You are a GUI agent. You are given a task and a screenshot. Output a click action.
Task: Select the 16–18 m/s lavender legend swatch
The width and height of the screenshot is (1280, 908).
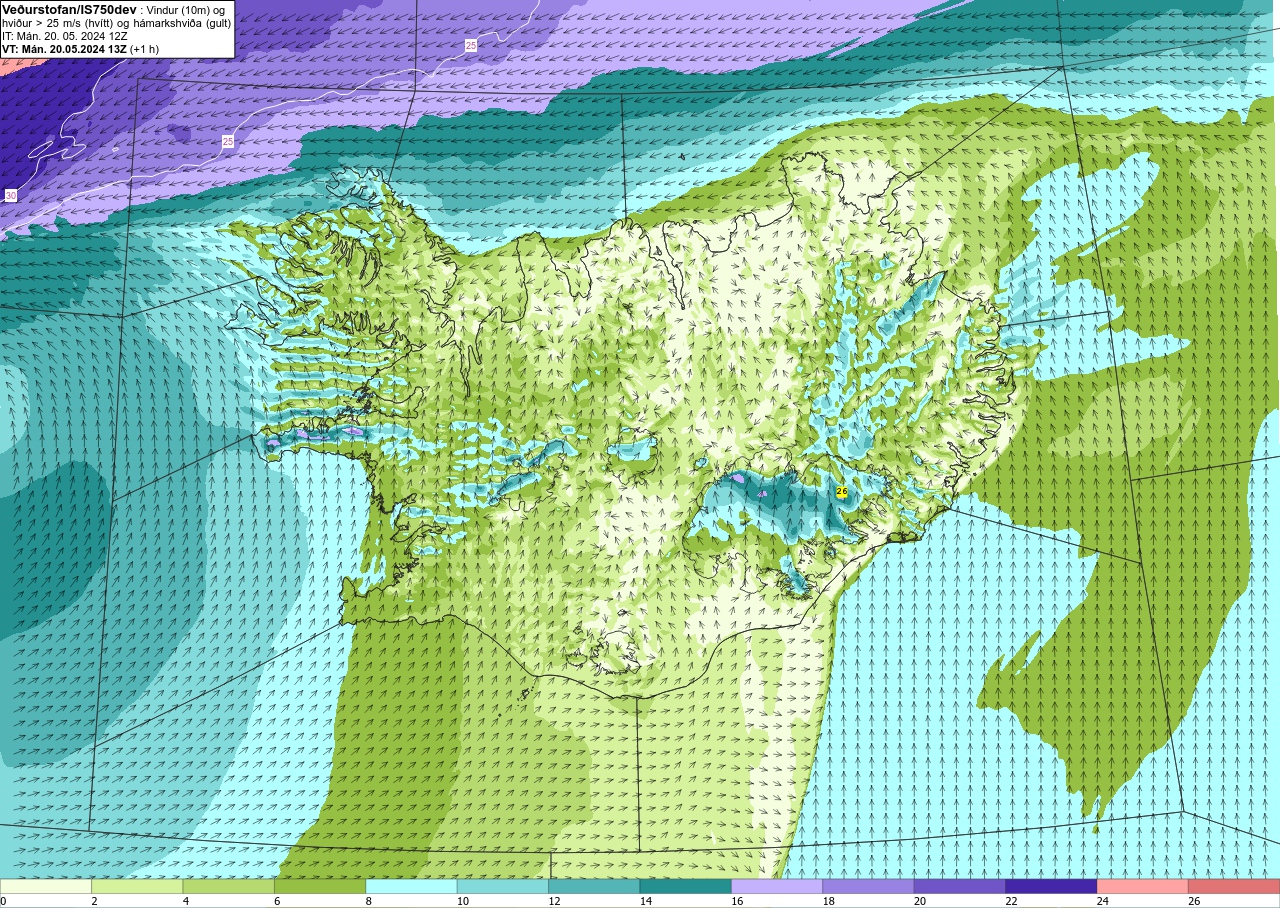point(777,886)
